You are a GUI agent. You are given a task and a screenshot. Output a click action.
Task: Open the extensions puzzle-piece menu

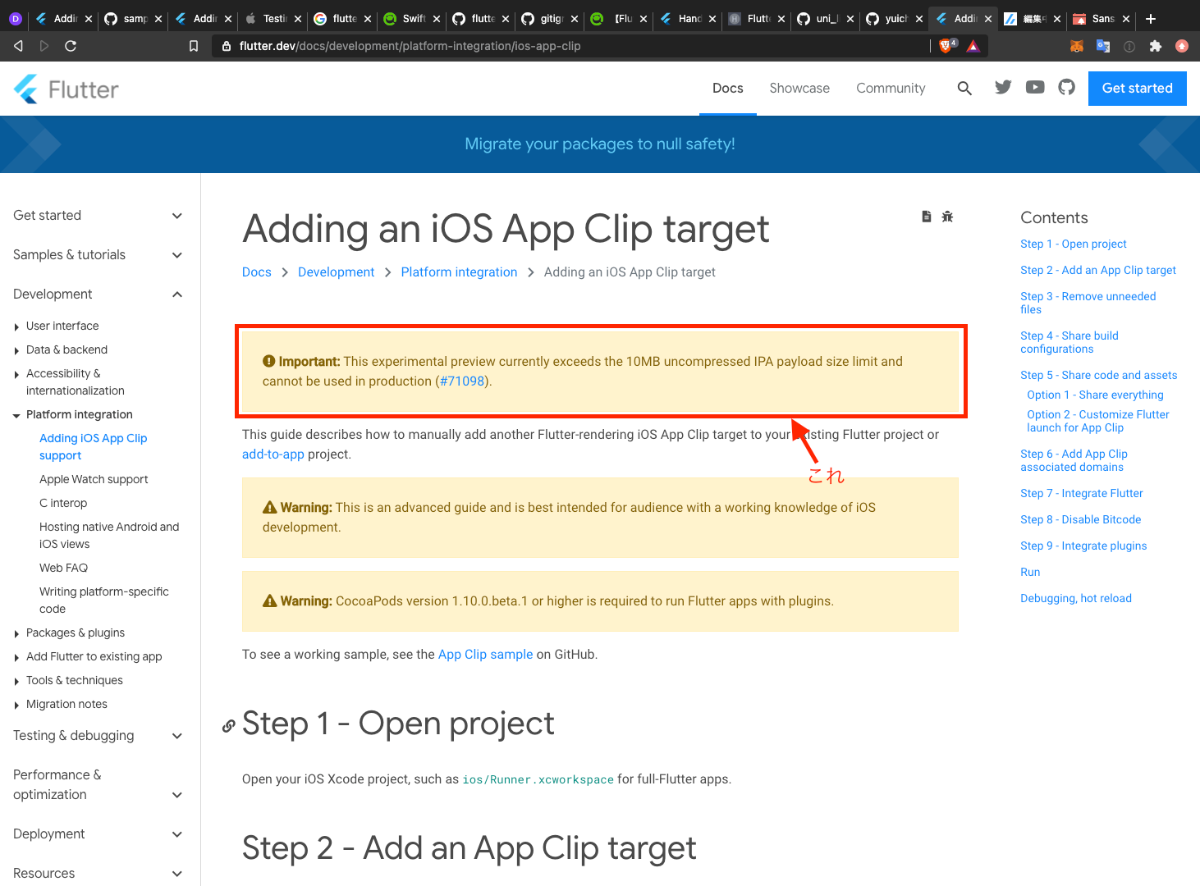pos(1156,46)
